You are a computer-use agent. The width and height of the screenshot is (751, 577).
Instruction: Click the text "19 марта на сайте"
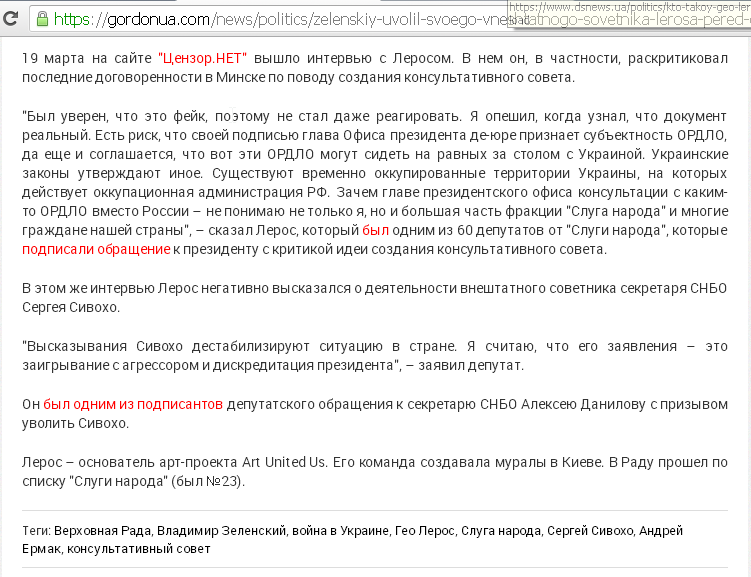(87, 58)
